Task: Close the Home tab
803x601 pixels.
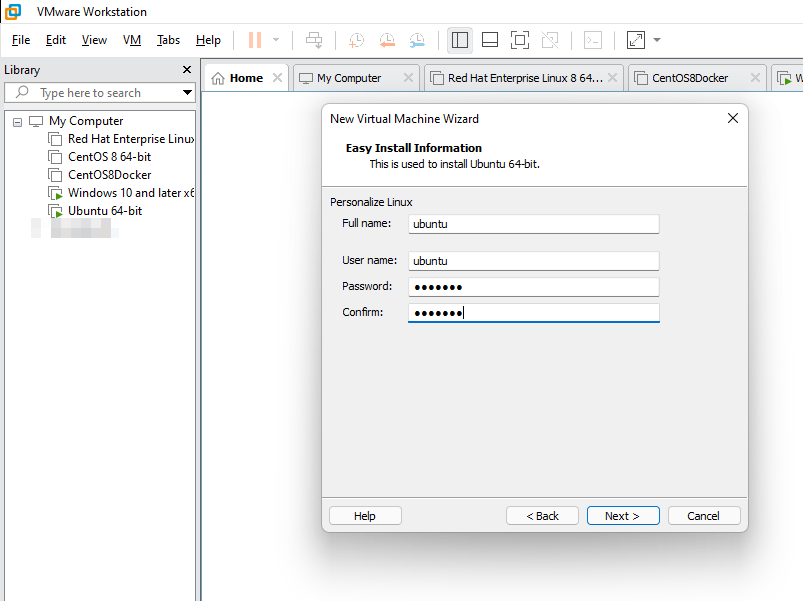Action: (277, 77)
